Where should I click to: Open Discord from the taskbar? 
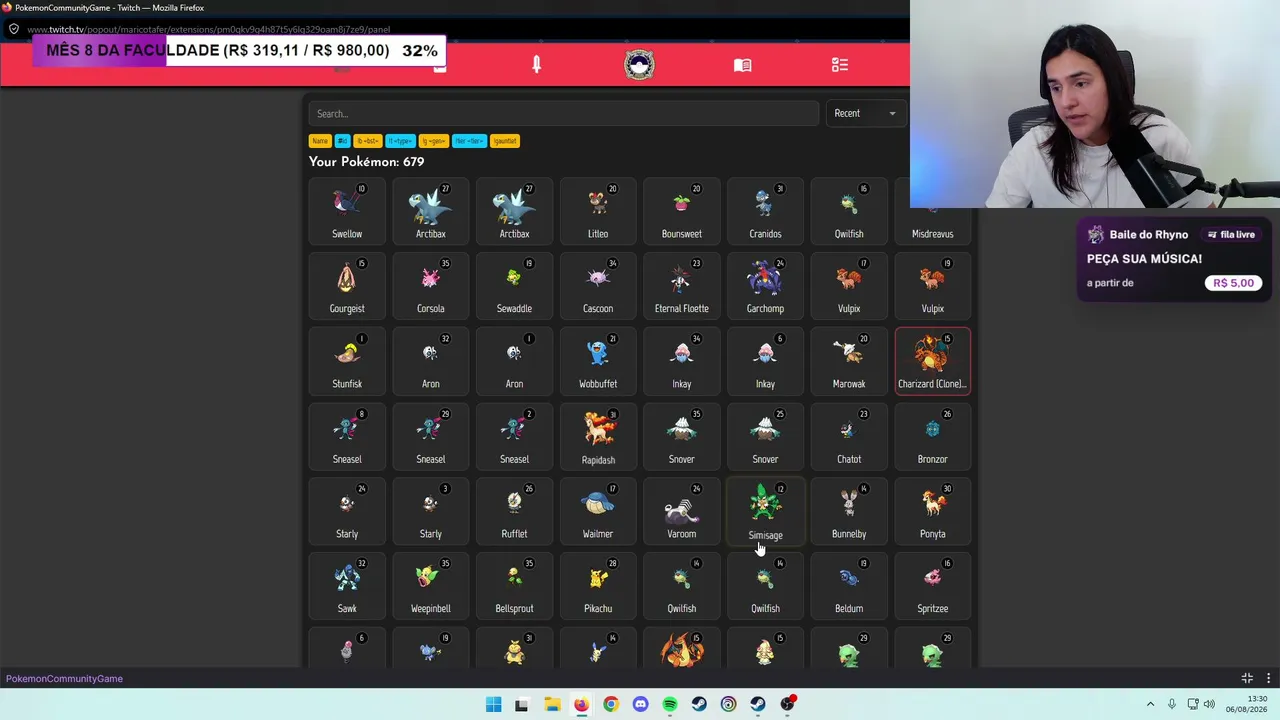[x=640, y=704]
